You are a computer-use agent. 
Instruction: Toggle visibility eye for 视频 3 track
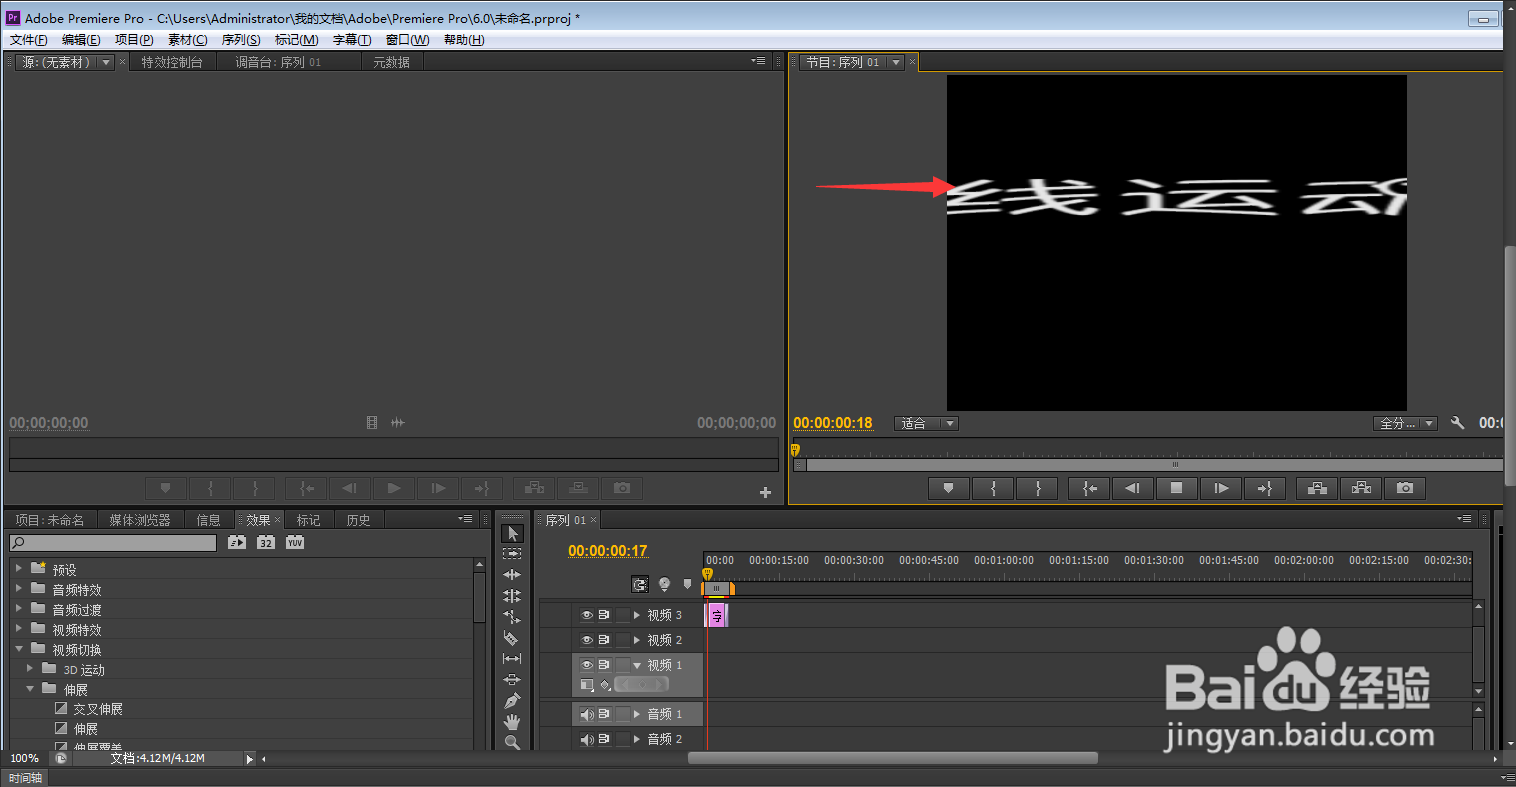pyautogui.click(x=587, y=615)
